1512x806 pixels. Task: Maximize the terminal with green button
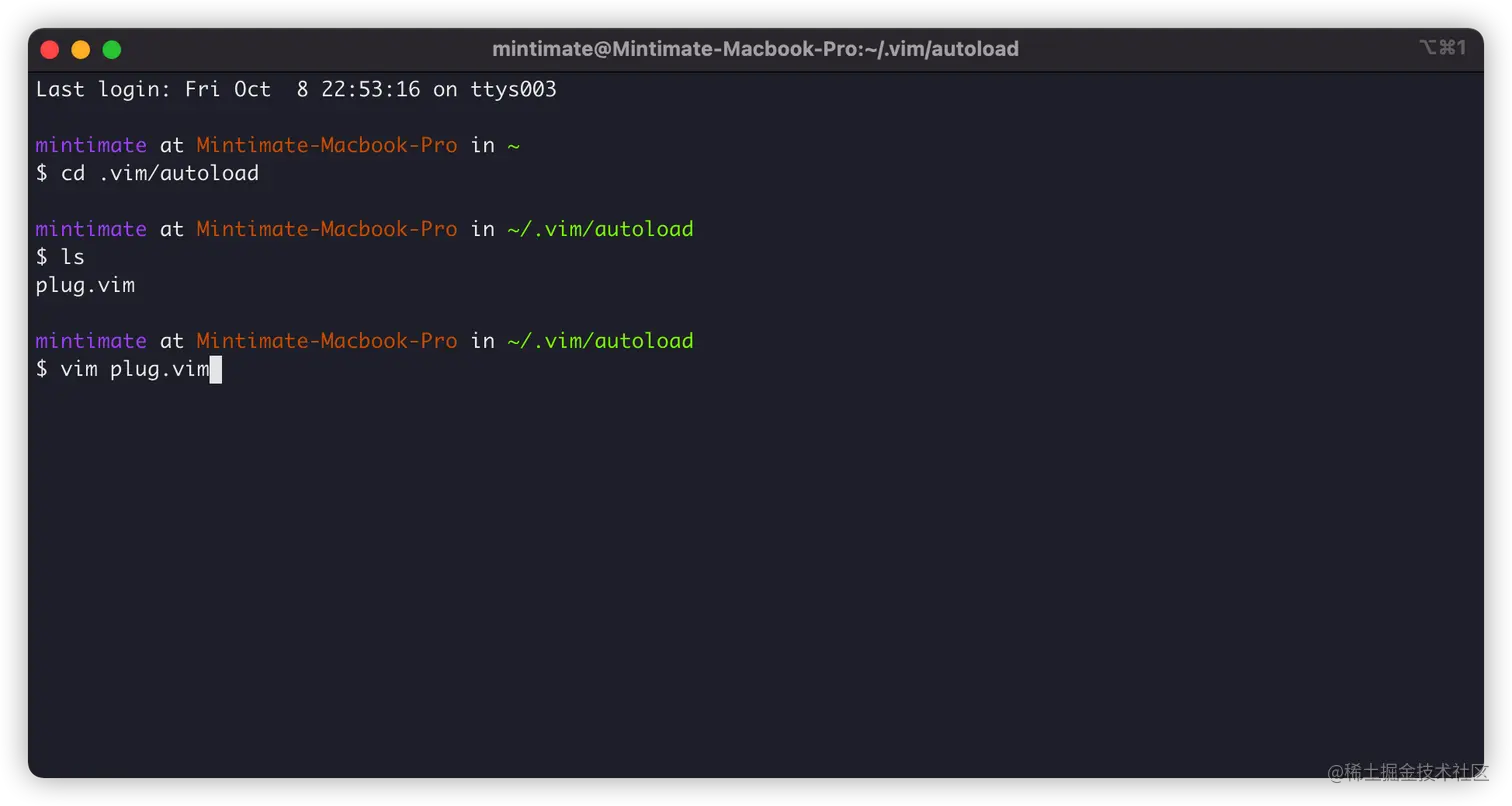coord(112,49)
